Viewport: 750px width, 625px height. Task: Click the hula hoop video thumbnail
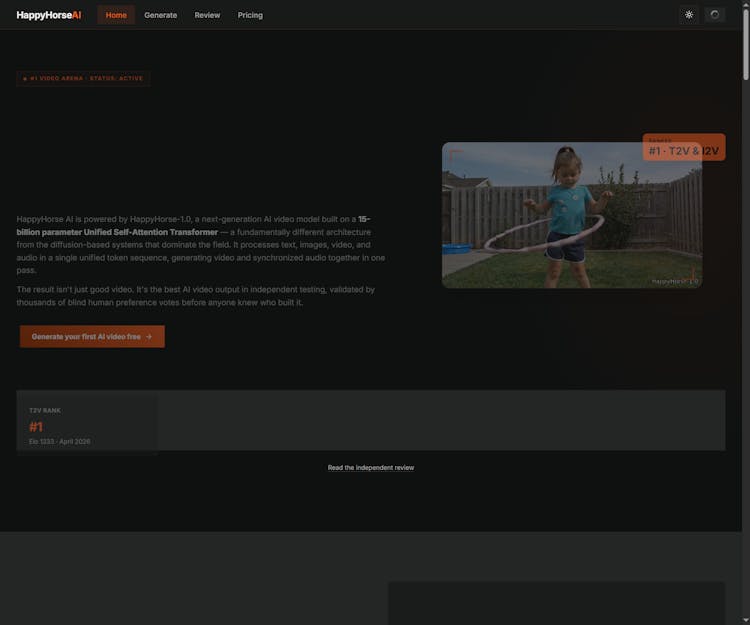point(571,215)
